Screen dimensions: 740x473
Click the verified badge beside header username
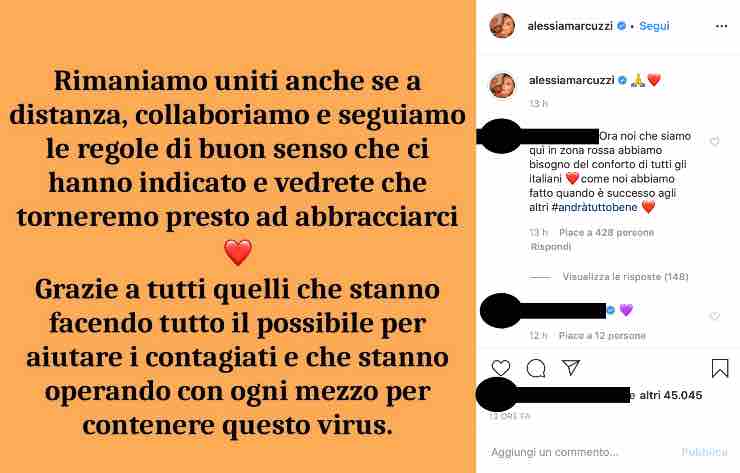click(x=622, y=26)
